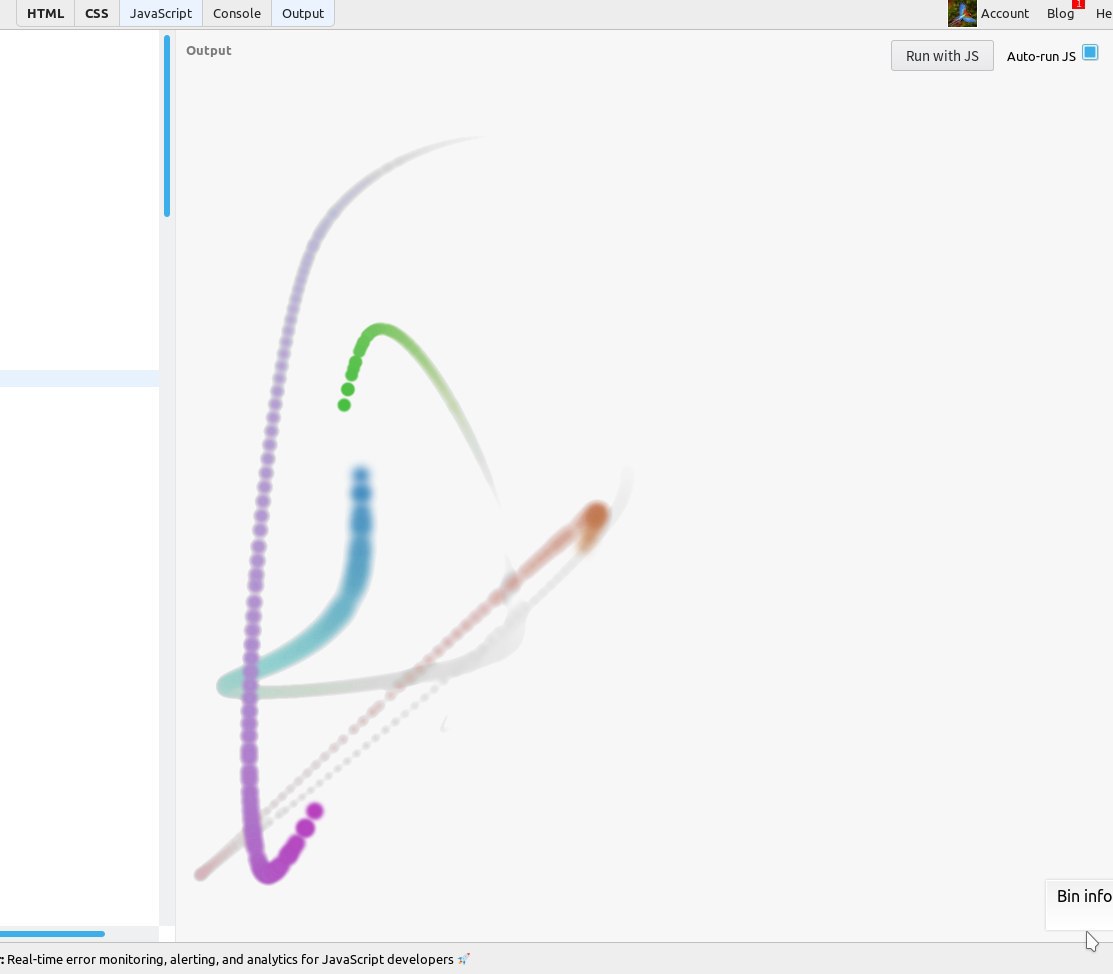Viewport: 1113px width, 974px height.
Task: Click the red Blog notification badge
Action: (x=1078, y=4)
